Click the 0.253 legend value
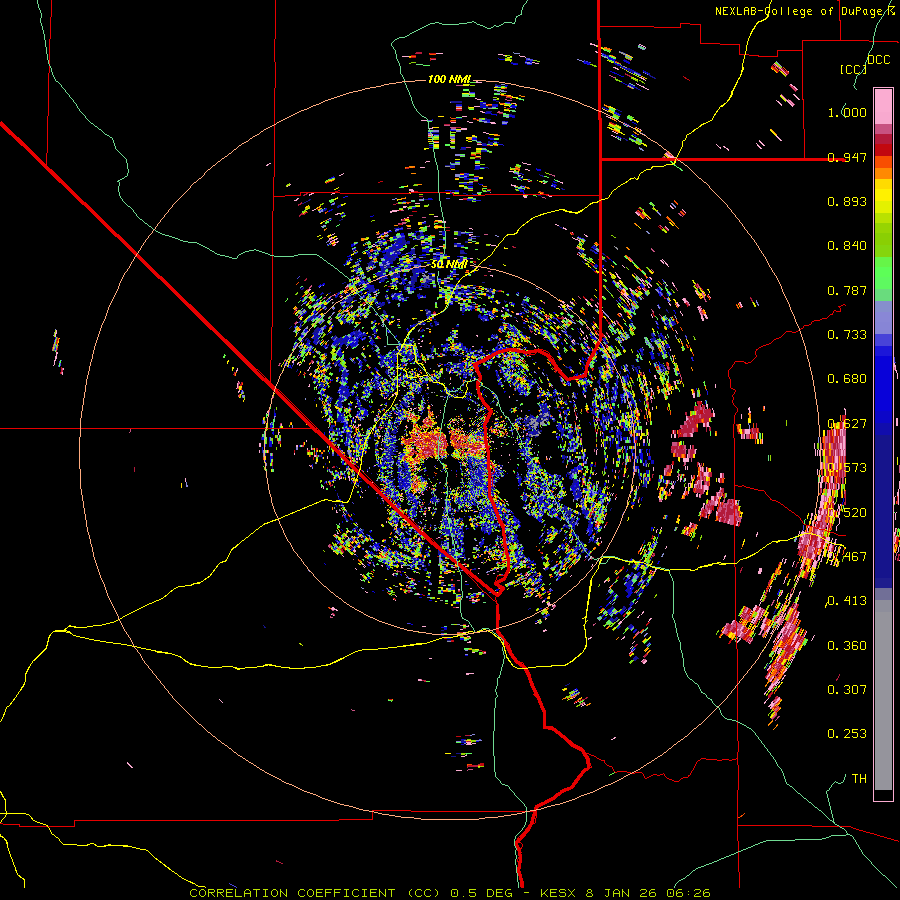900x900 pixels. [847, 734]
